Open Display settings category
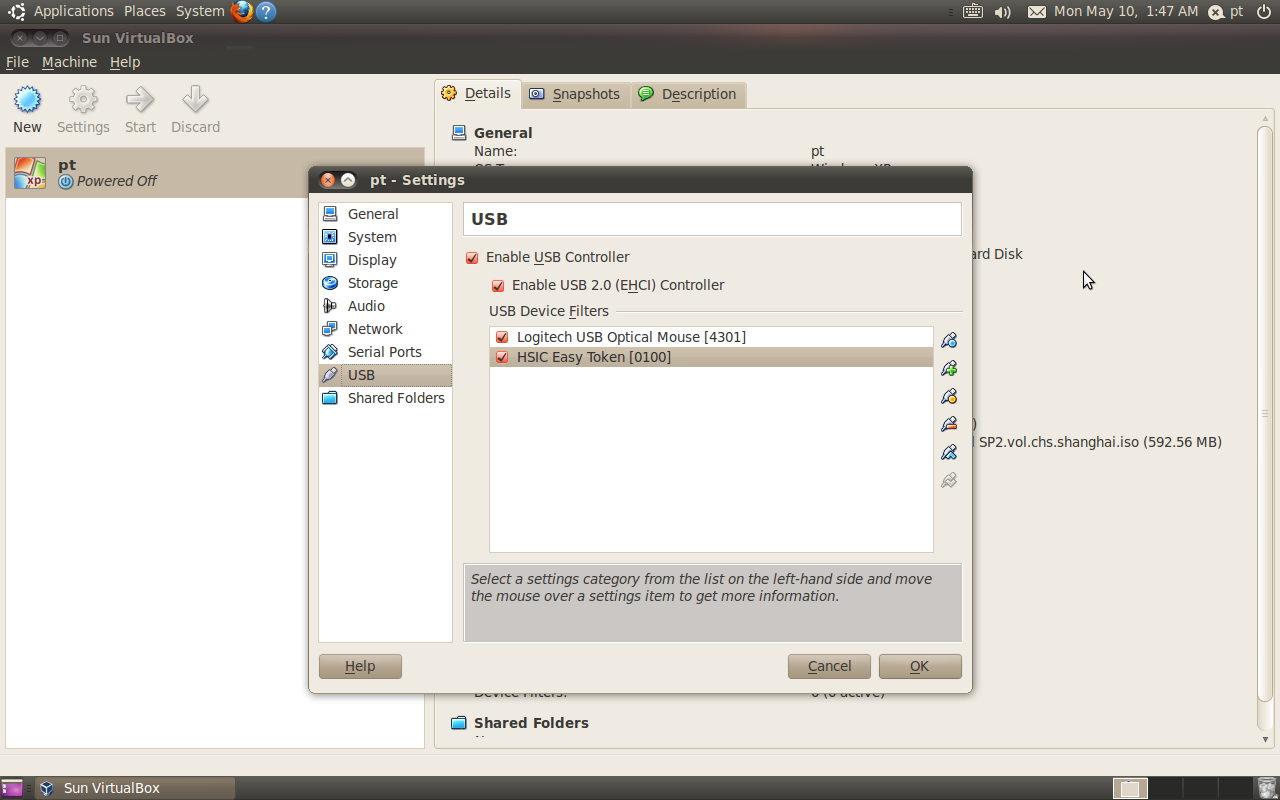Viewport: 1280px width, 800px height. click(385, 260)
